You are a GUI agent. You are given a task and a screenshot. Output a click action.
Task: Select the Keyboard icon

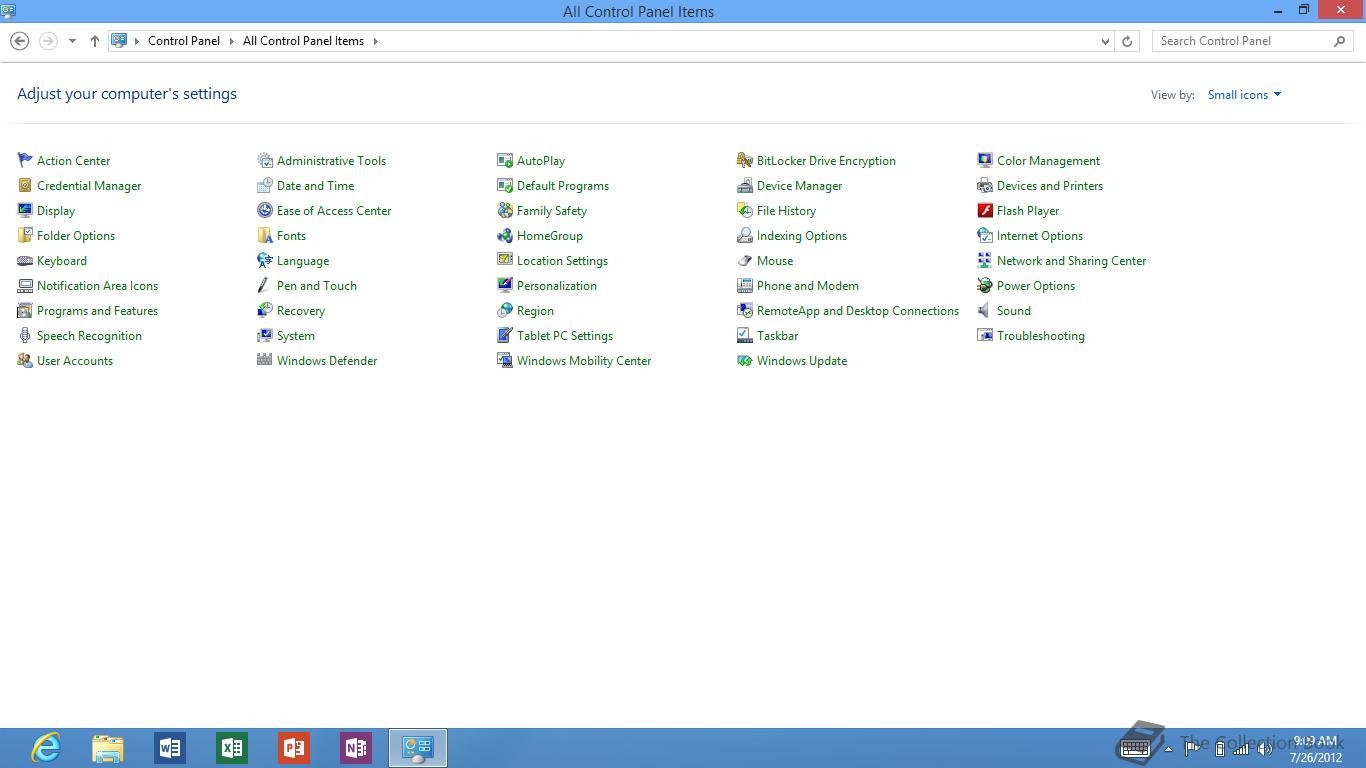point(25,260)
